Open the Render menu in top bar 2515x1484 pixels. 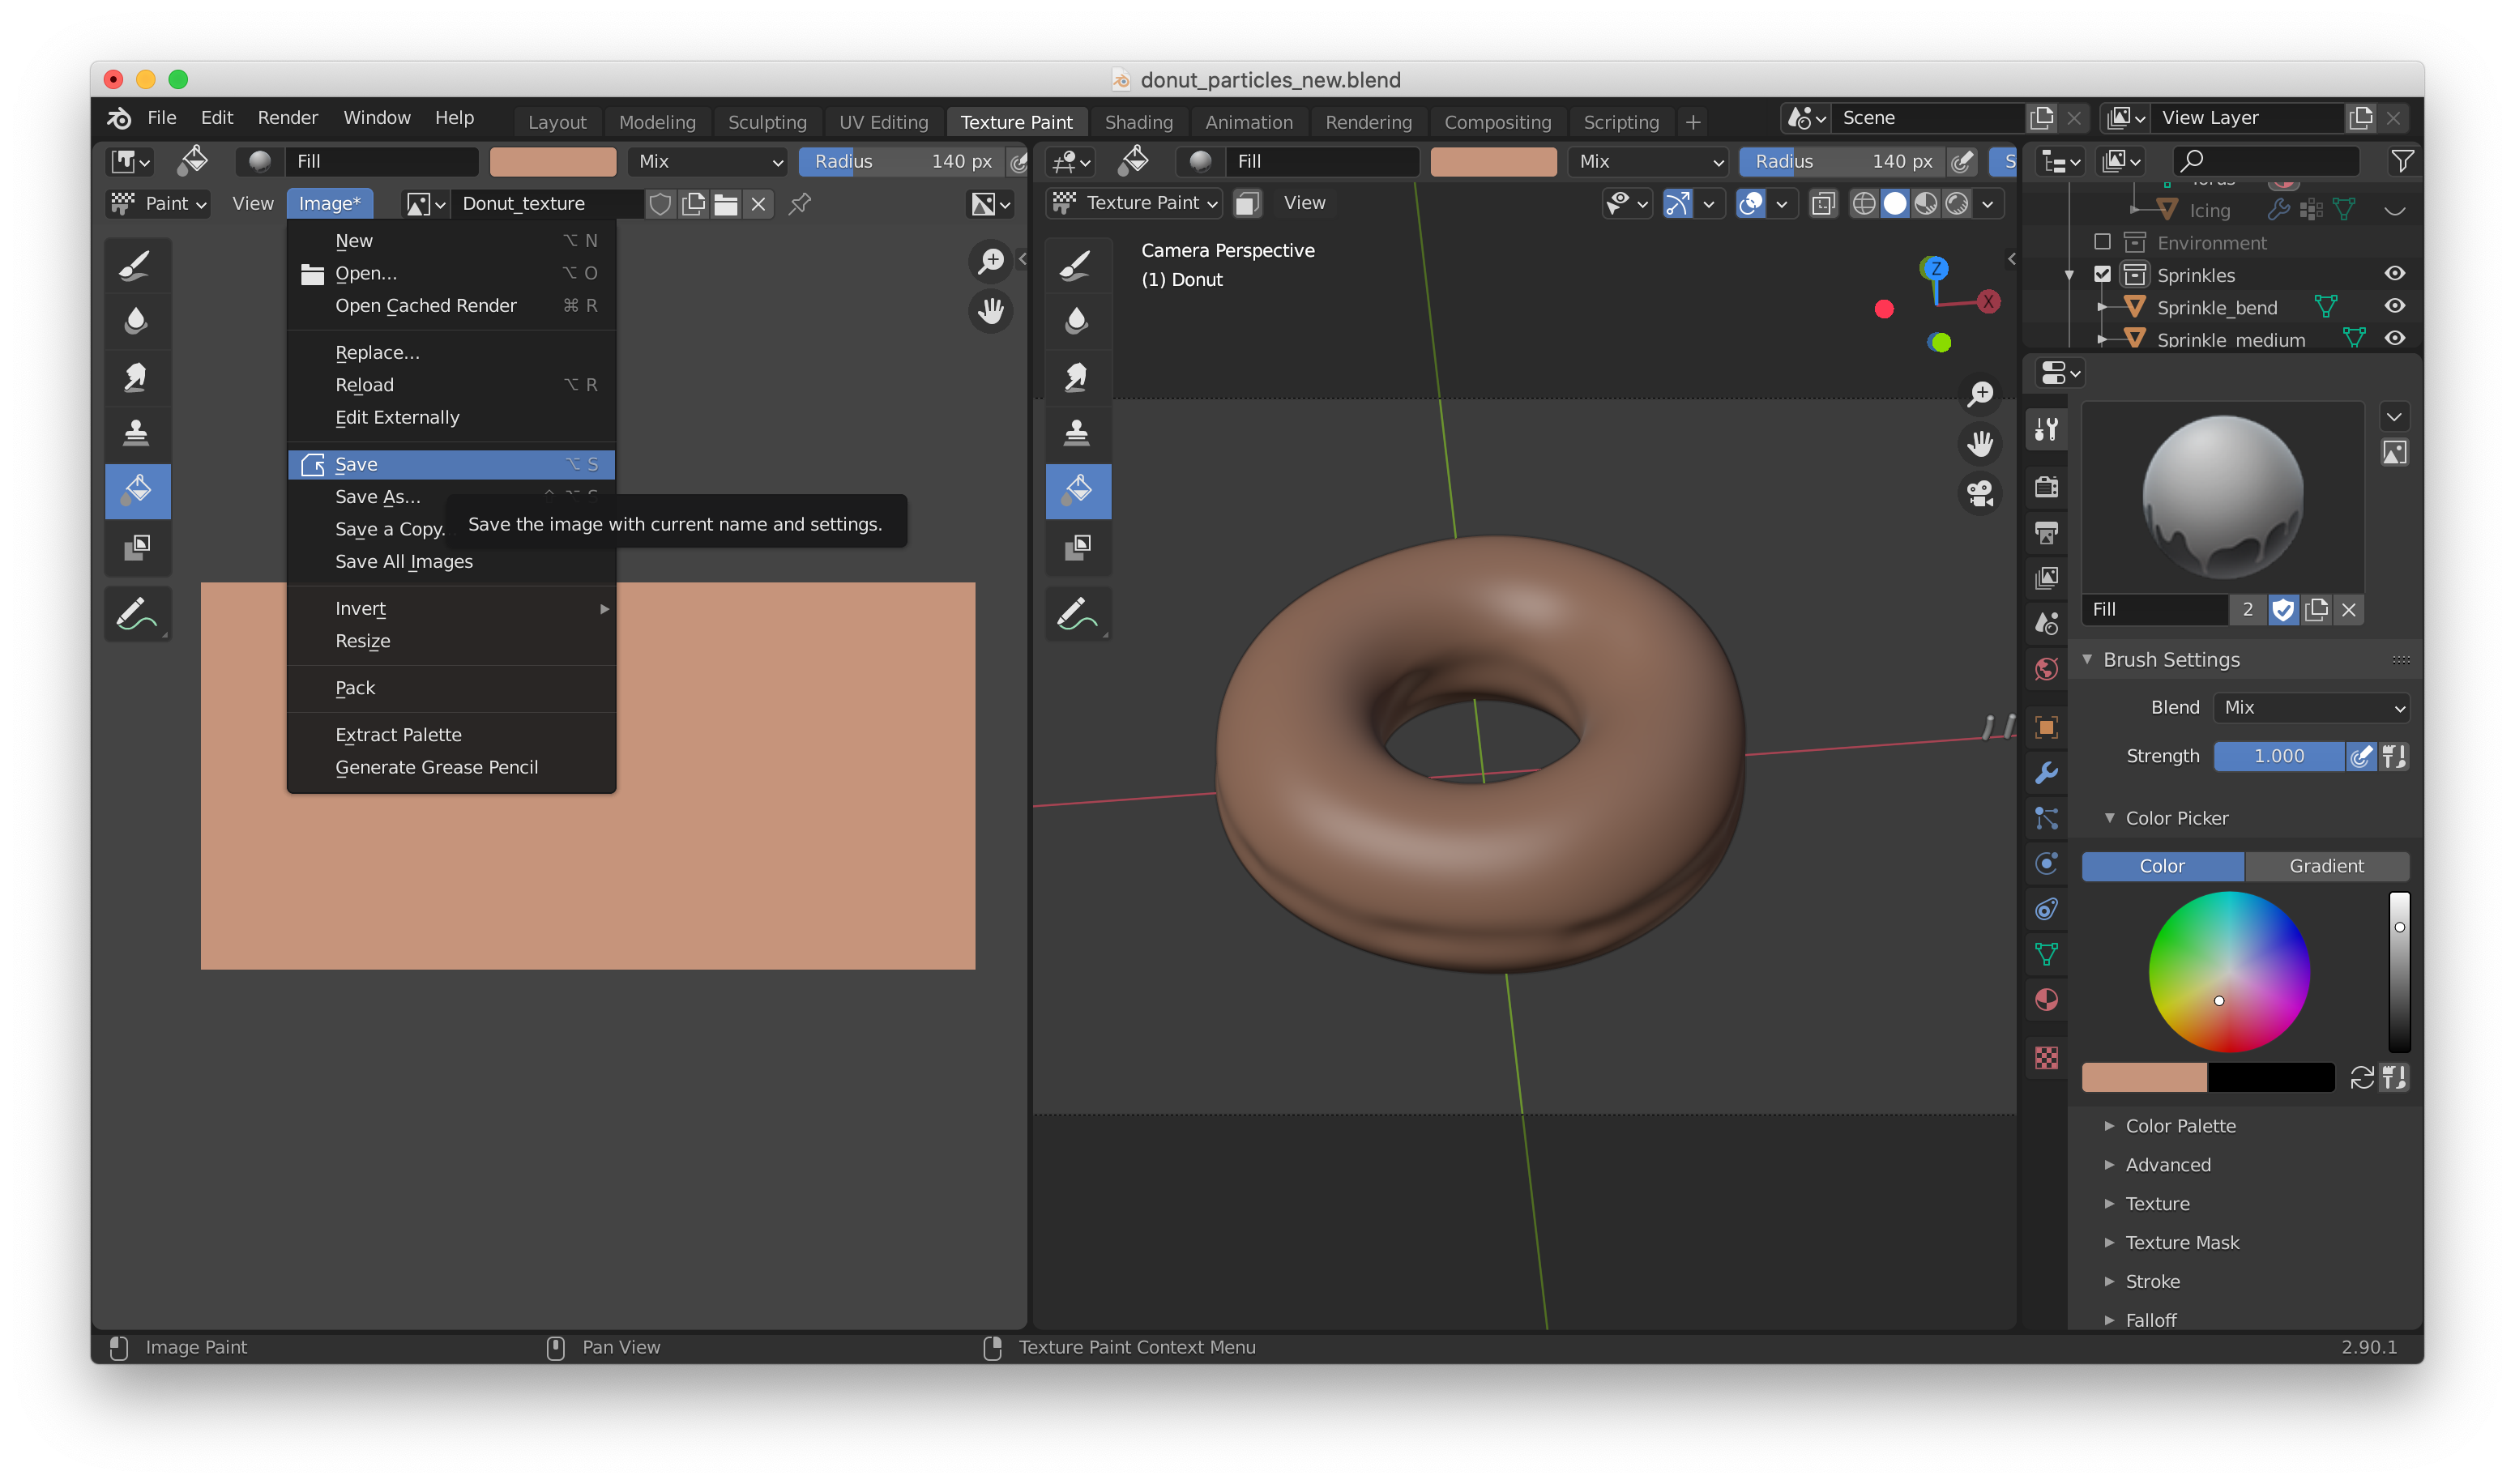tap(287, 118)
